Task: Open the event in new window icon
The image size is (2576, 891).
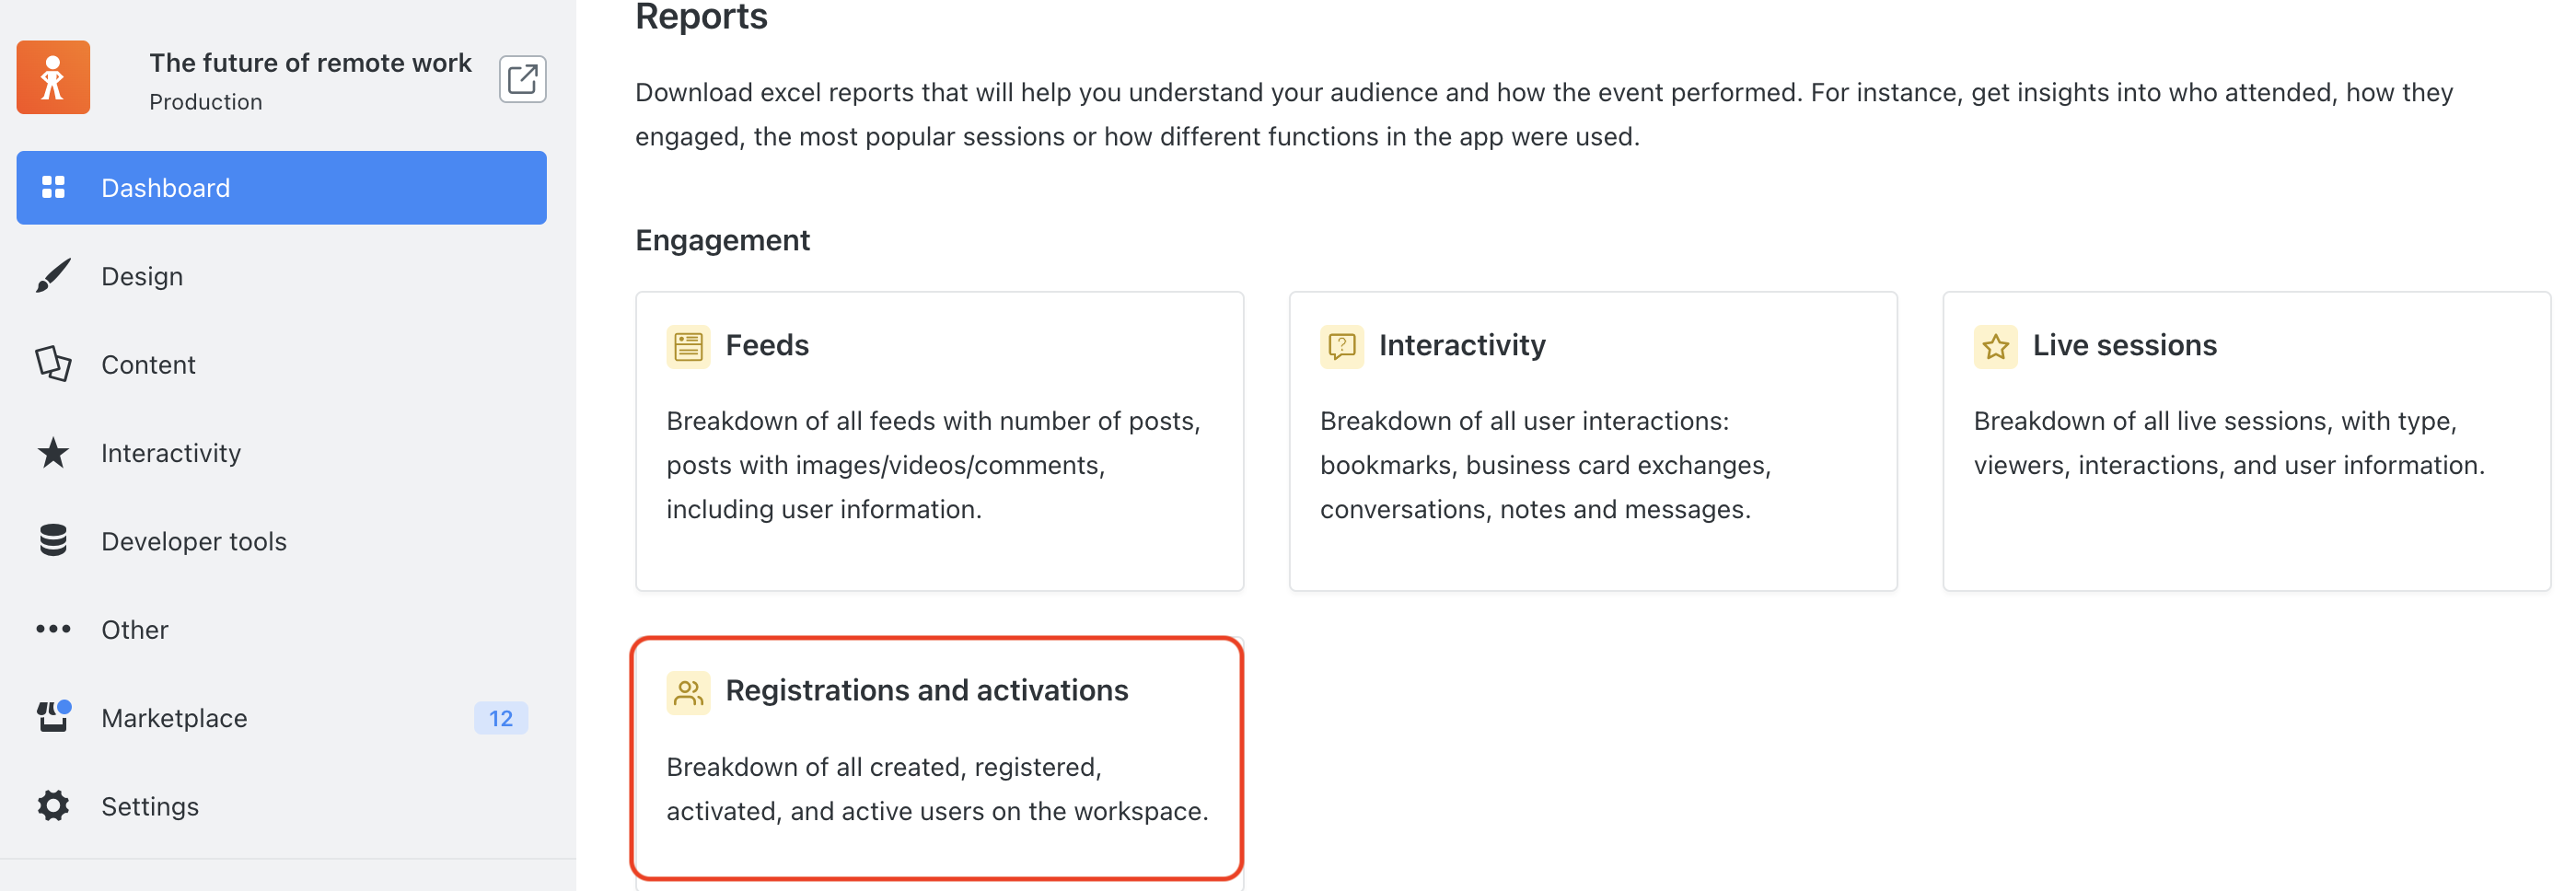Action: coord(522,79)
